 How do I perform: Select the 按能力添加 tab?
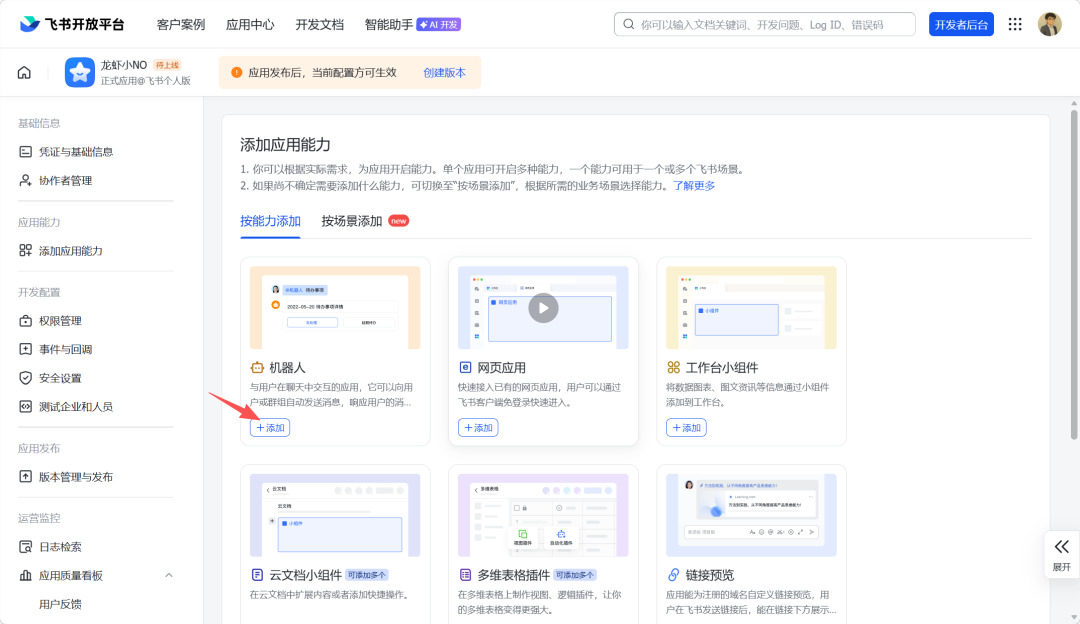(270, 221)
